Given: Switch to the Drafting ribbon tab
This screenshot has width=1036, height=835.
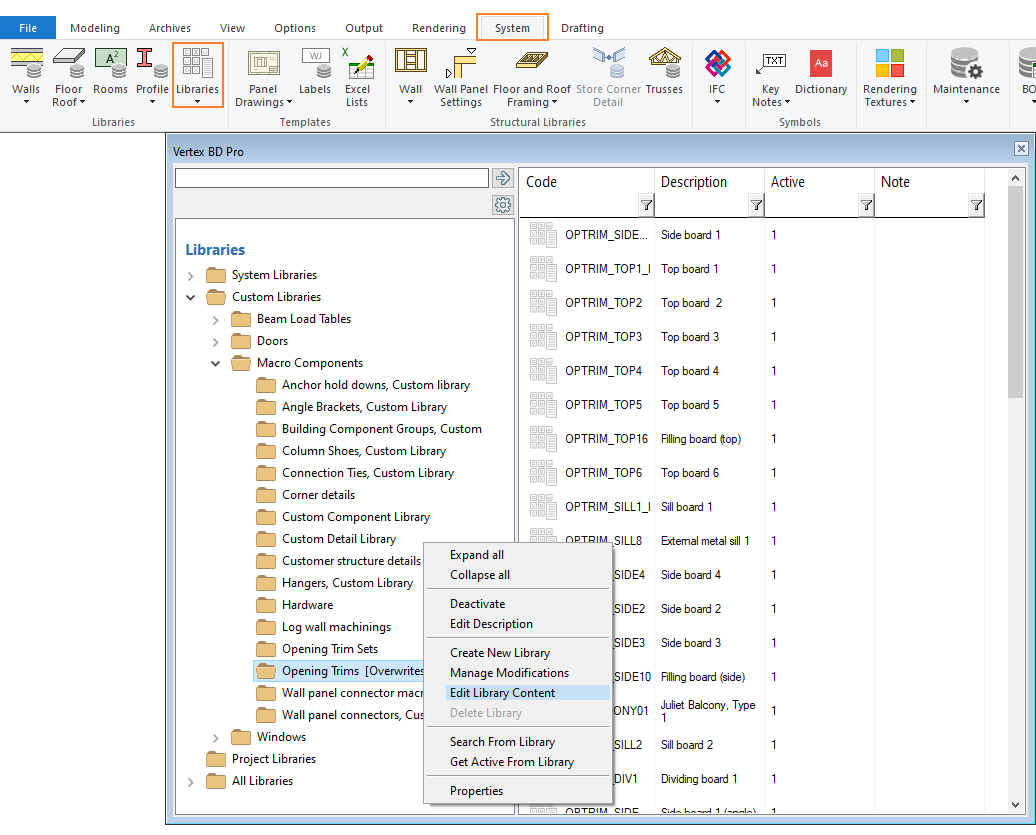Looking at the screenshot, I should (582, 28).
